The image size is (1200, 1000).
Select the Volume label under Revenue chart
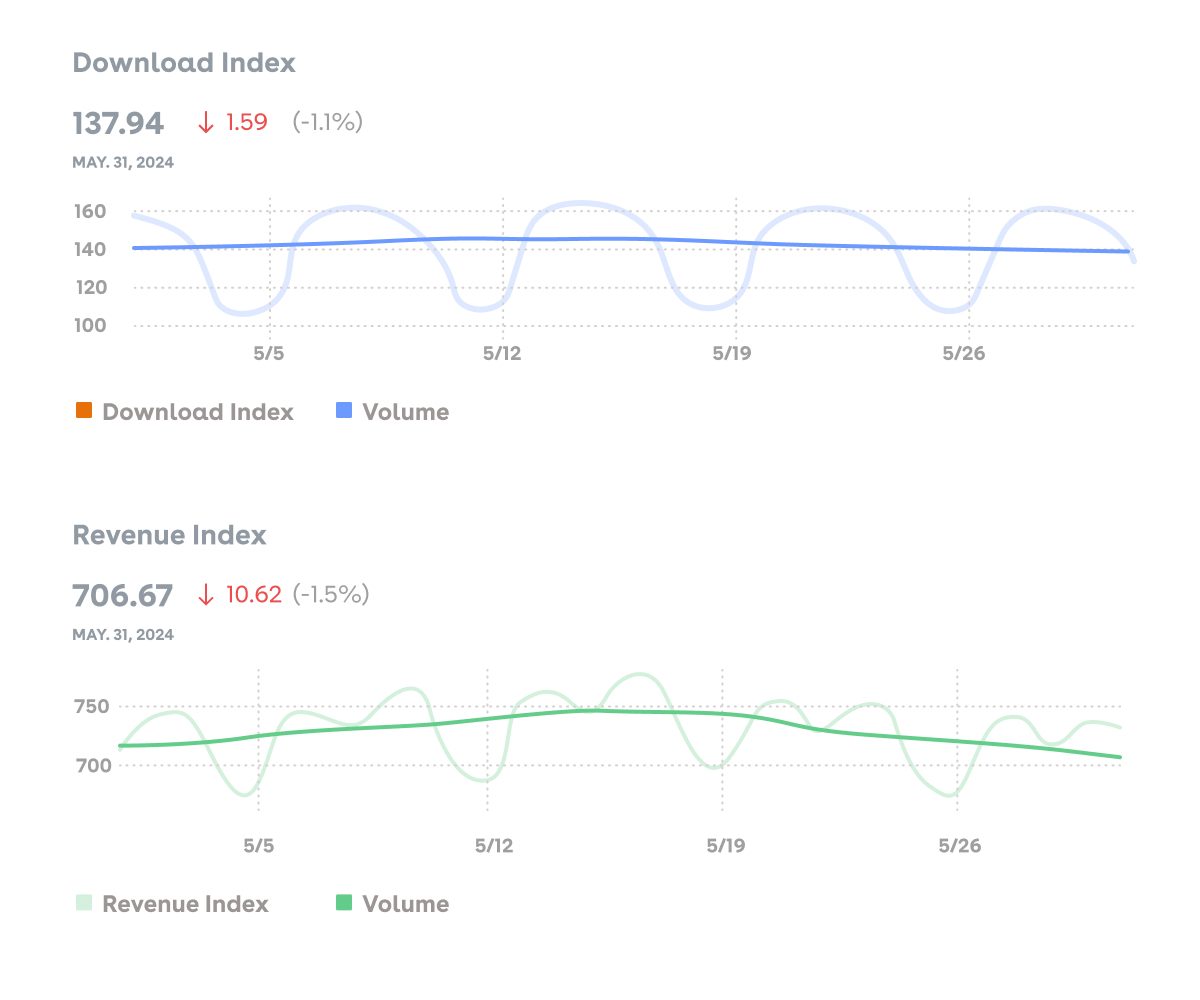pyautogui.click(x=405, y=904)
